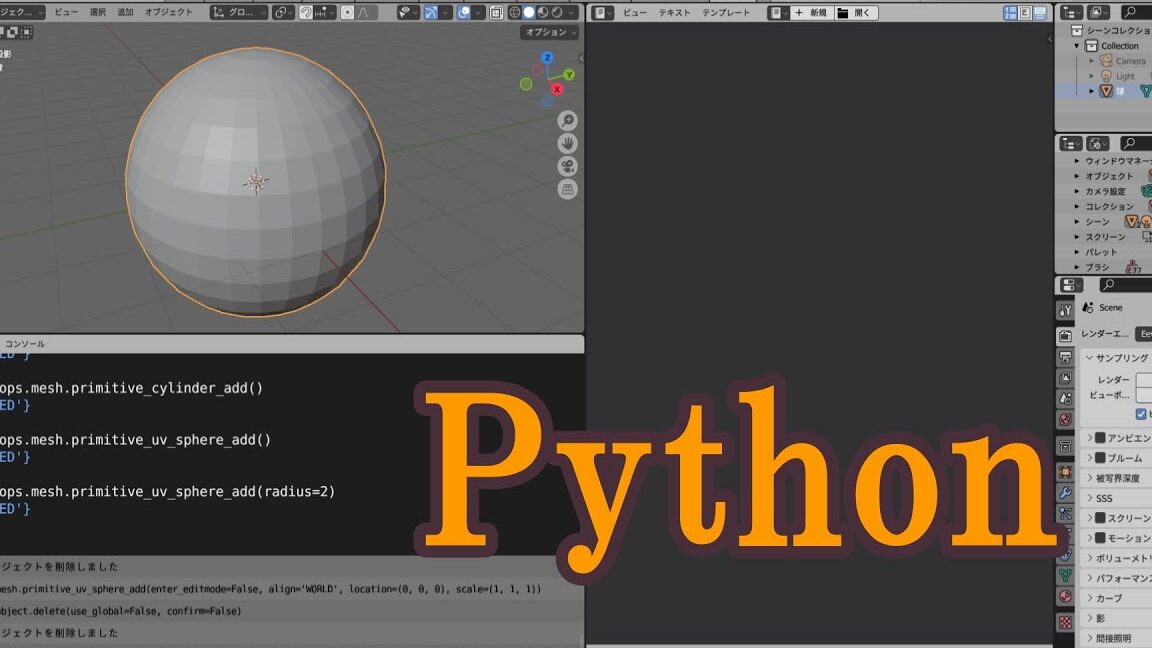1152x648 pixels.
Task: Click the pan hand icon in the viewport gizmo
Action: point(567,143)
